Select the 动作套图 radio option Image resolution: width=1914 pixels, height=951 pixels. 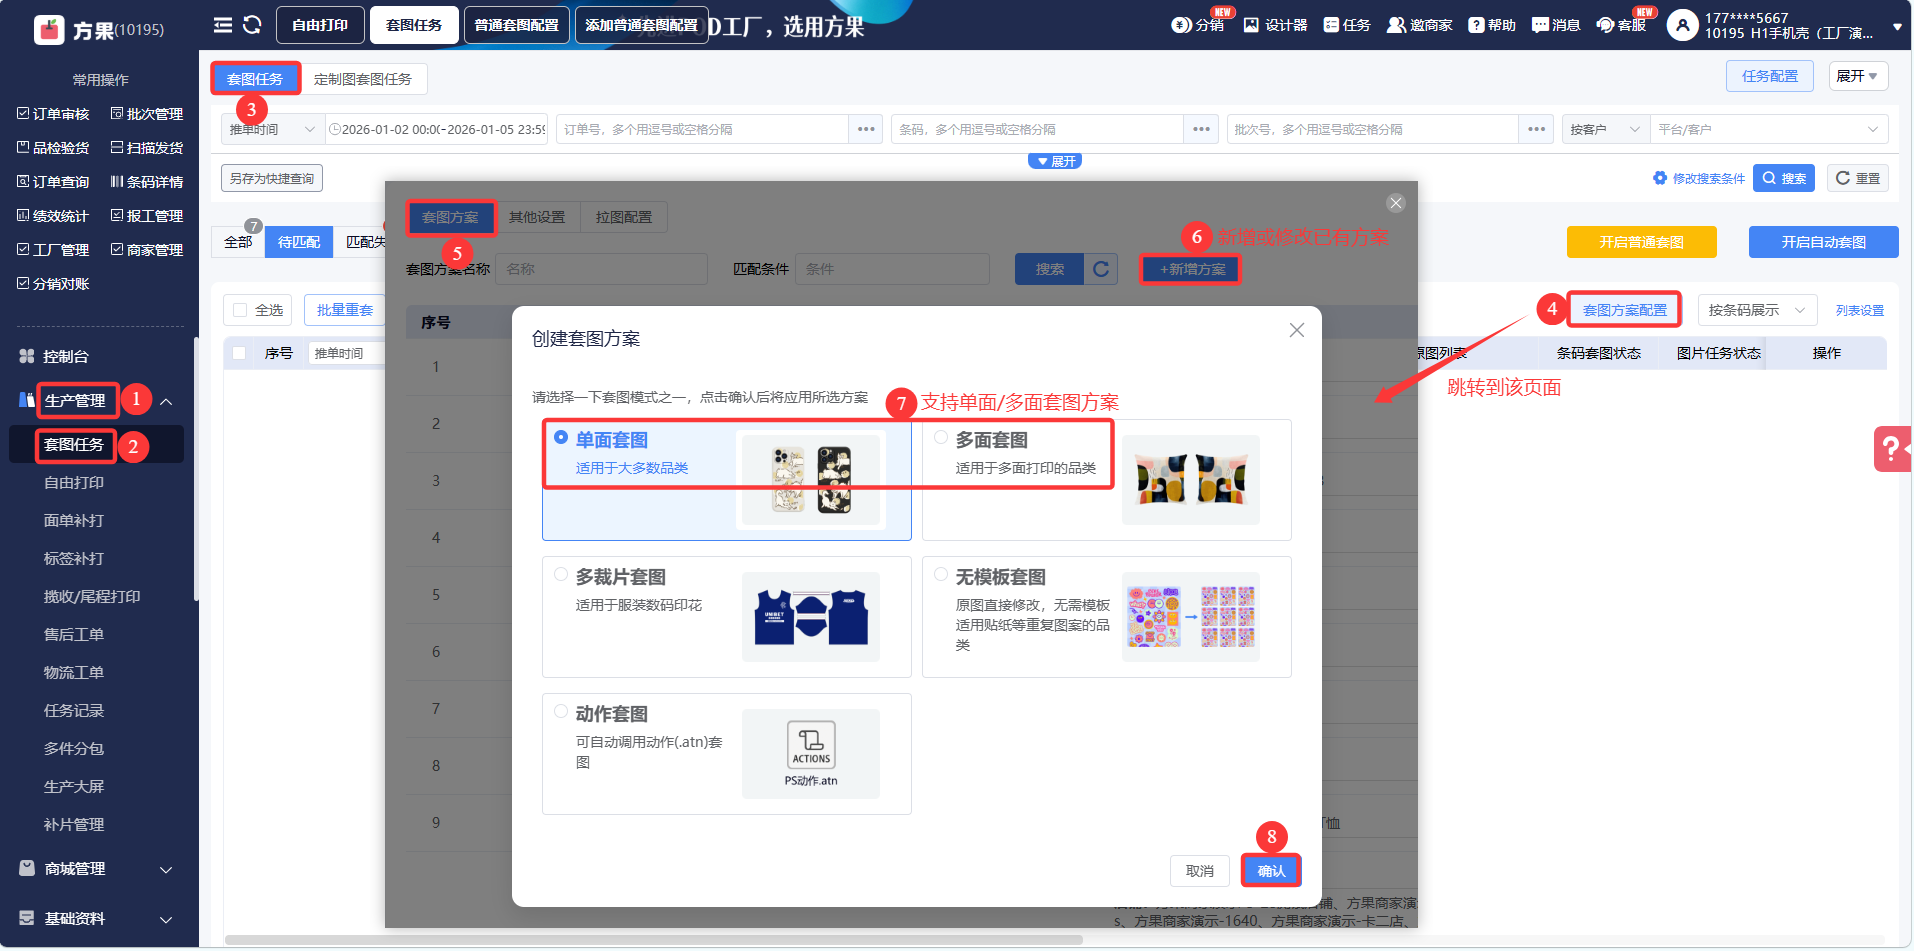561,711
